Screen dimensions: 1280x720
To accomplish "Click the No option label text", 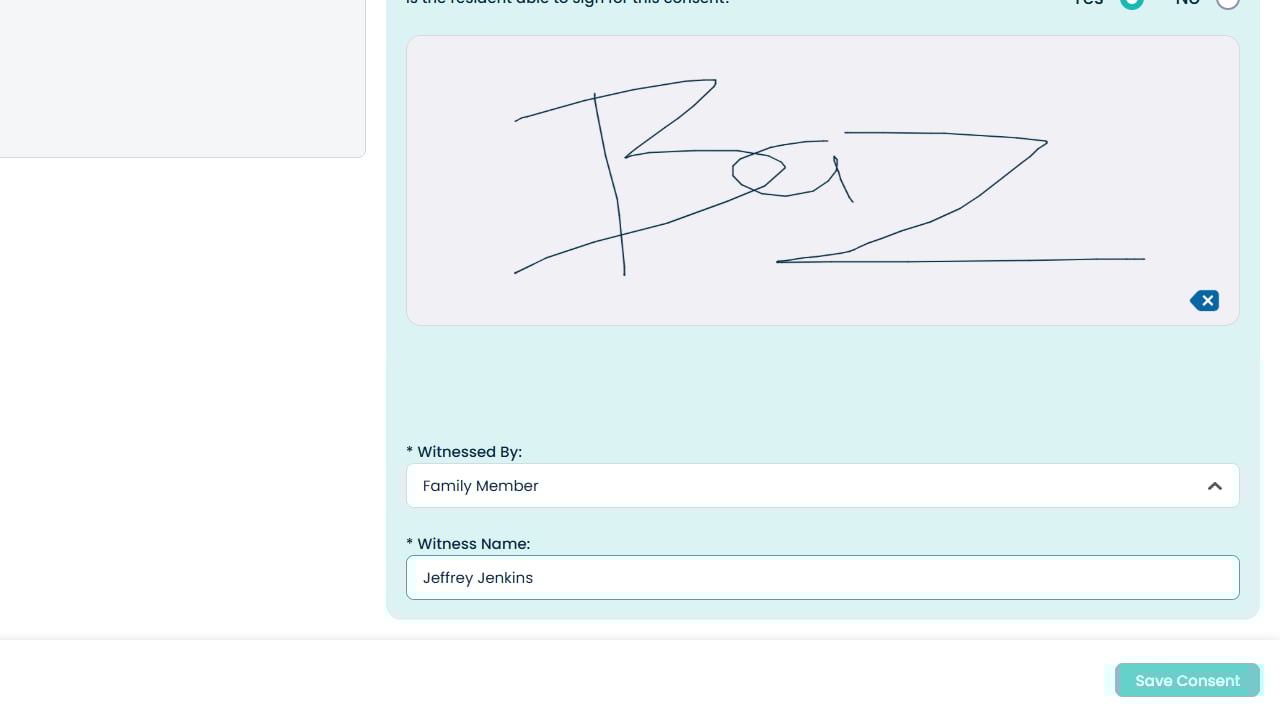I will tap(1187, 3).
